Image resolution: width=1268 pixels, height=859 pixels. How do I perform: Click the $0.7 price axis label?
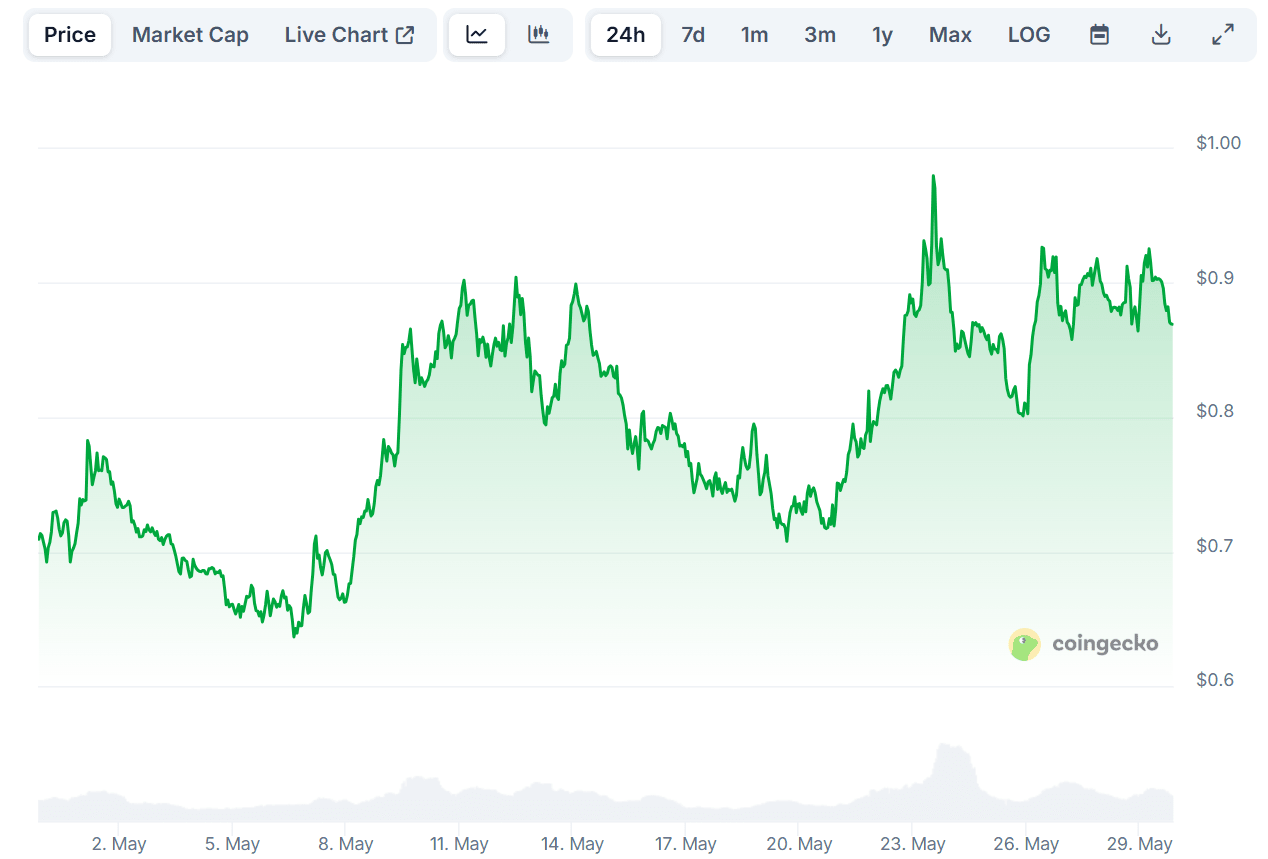[1214, 546]
